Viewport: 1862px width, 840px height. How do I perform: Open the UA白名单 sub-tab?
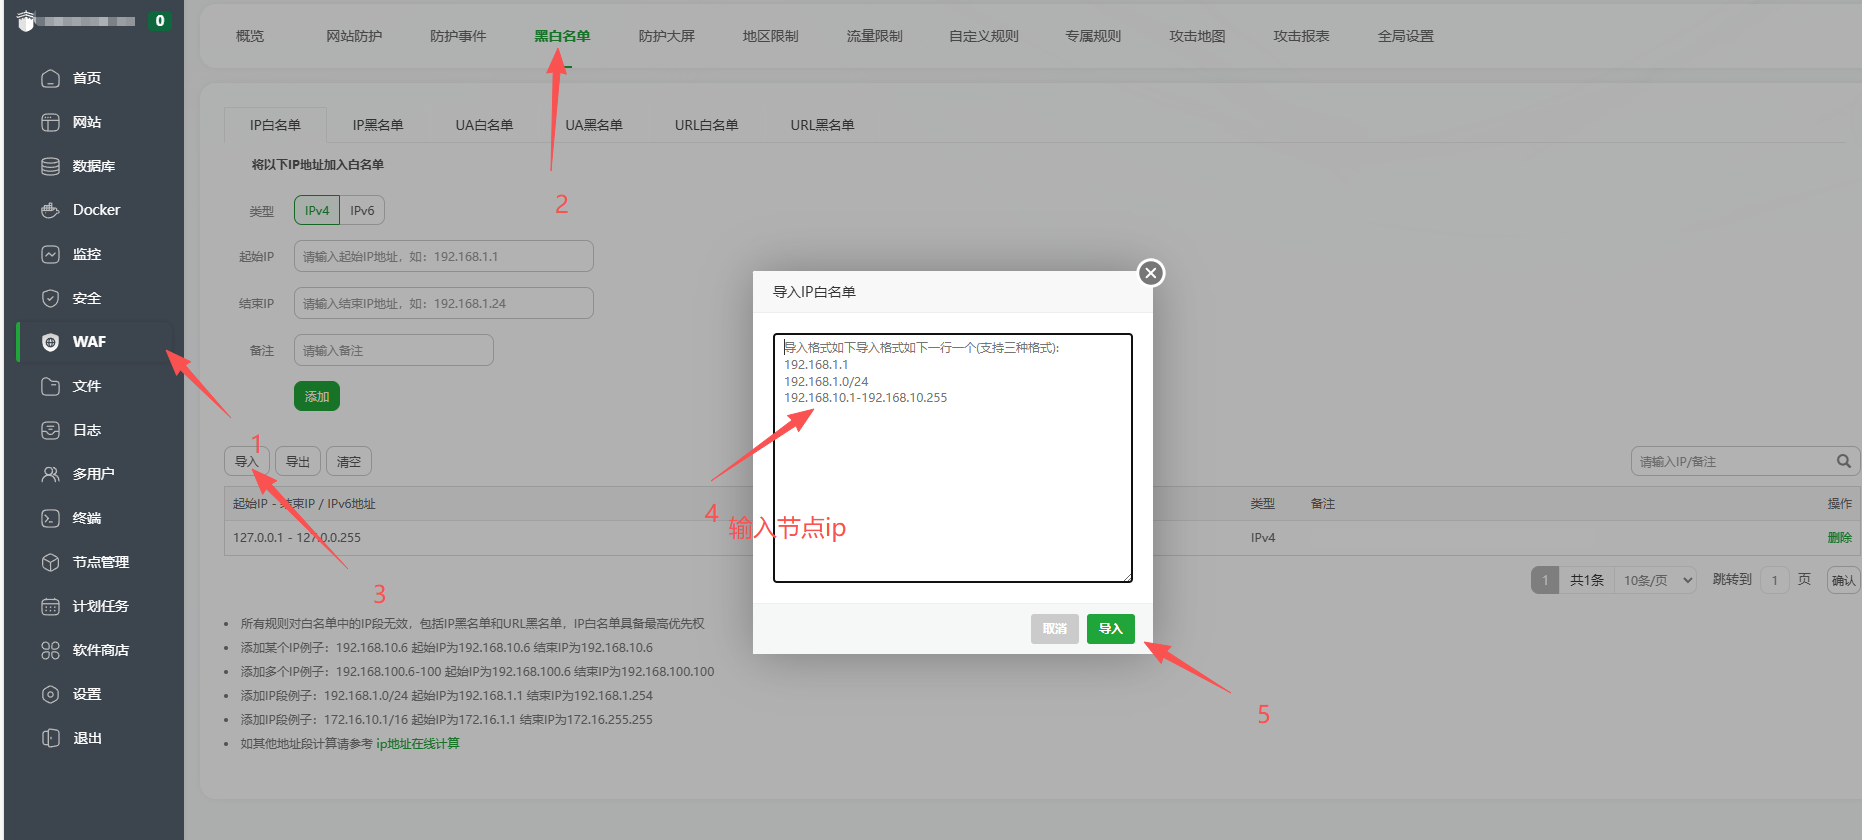(x=484, y=125)
